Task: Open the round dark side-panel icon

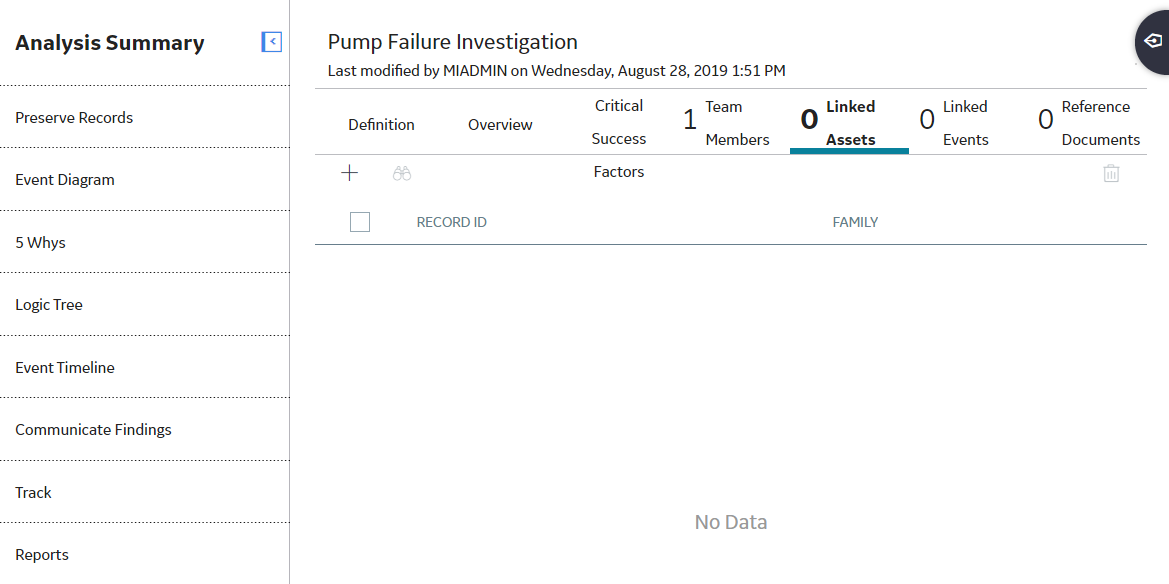Action: pyautogui.click(x=1153, y=41)
